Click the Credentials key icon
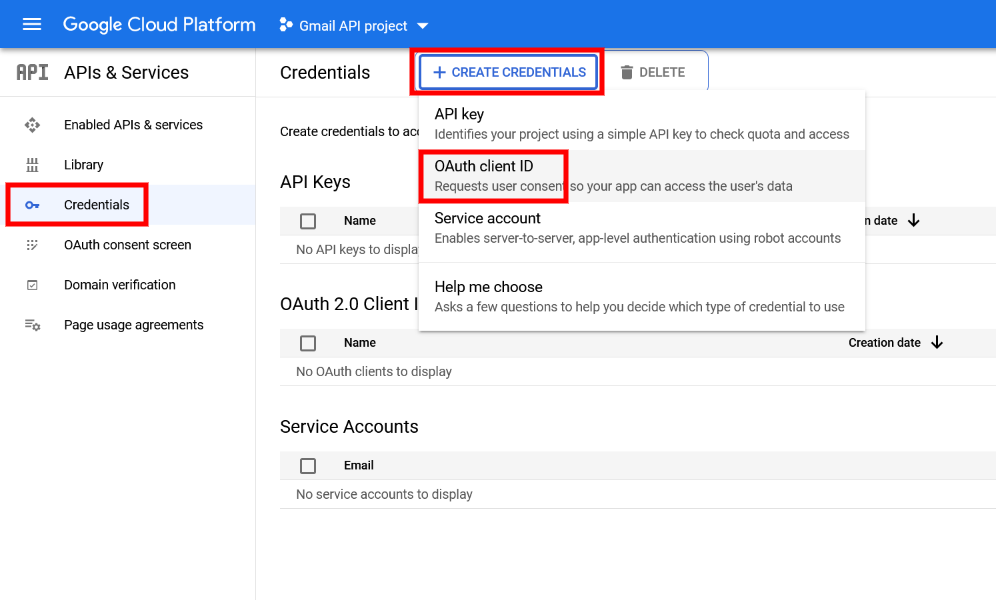The height and width of the screenshot is (600, 996). [x=32, y=205]
